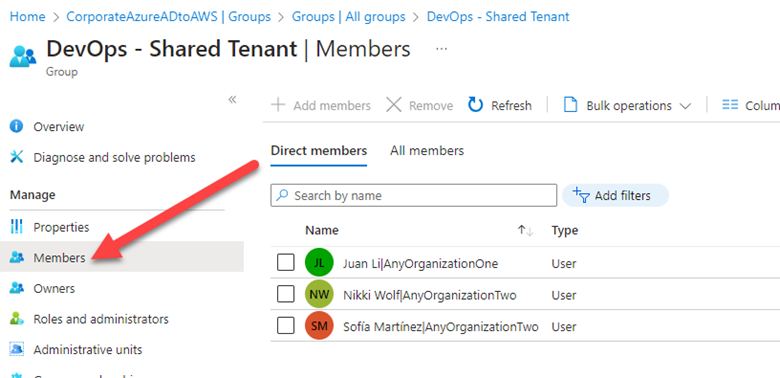Click the Name sort arrows icon
This screenshot has height=378, width=780.
coord(525,230)
